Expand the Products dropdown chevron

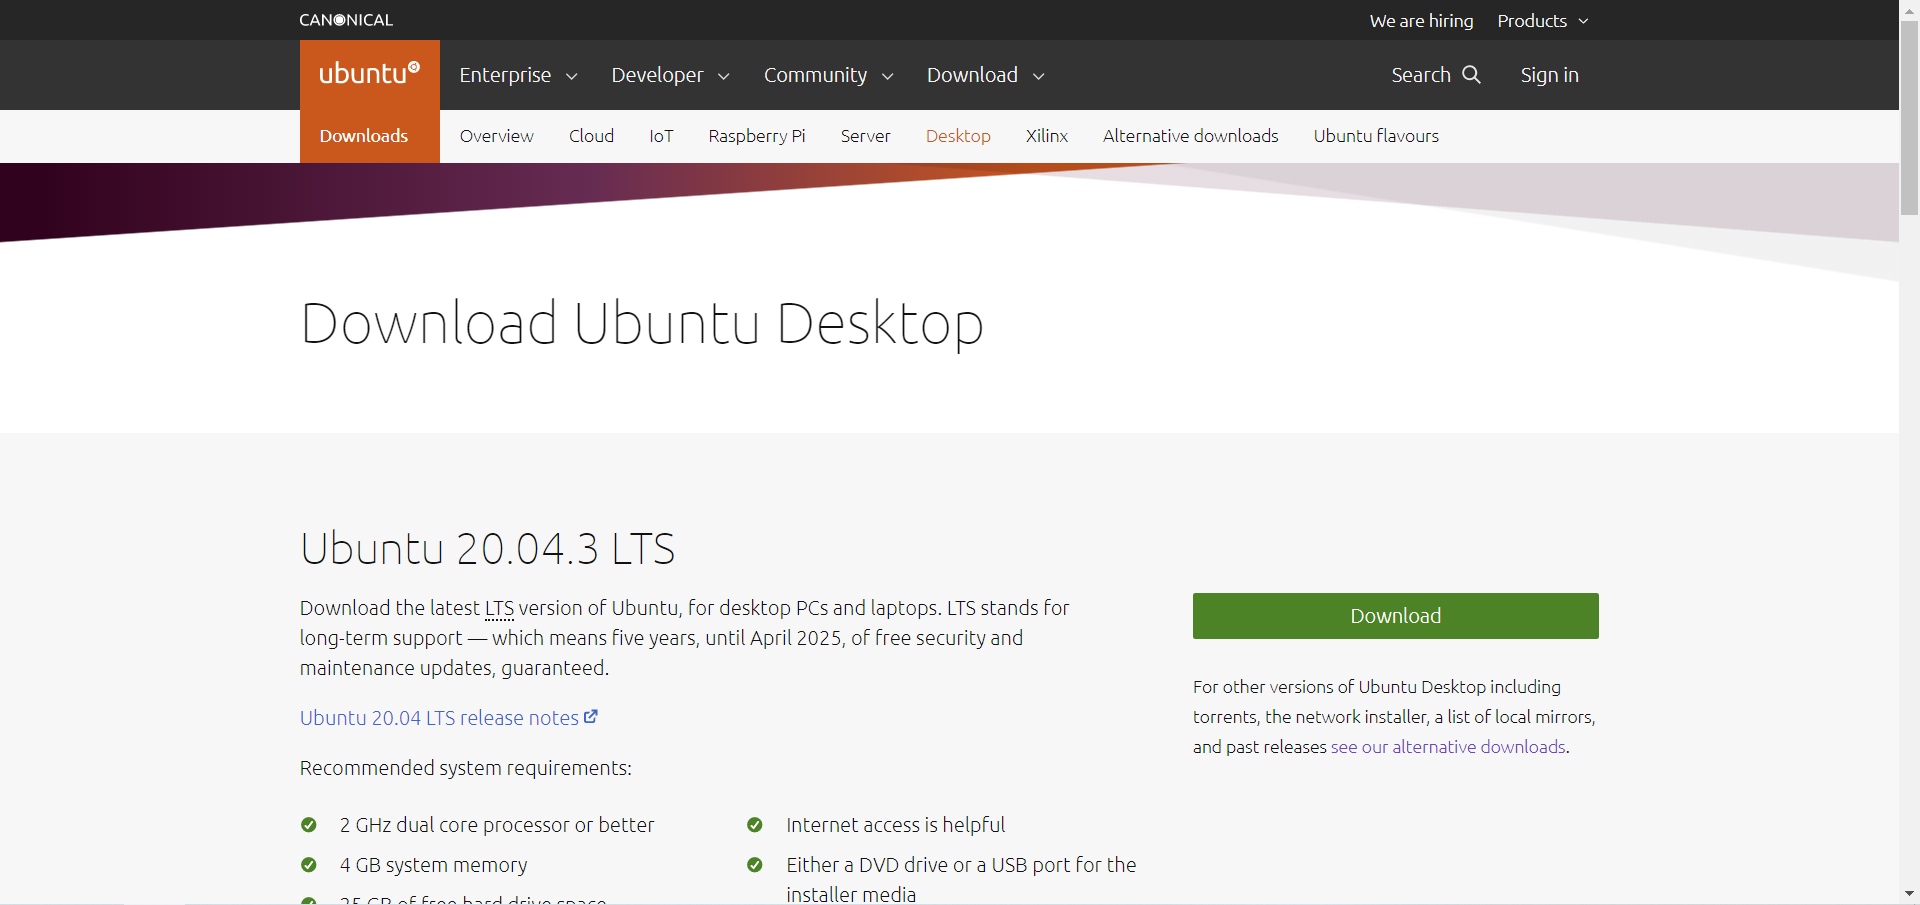click(x=1583, y=21)
